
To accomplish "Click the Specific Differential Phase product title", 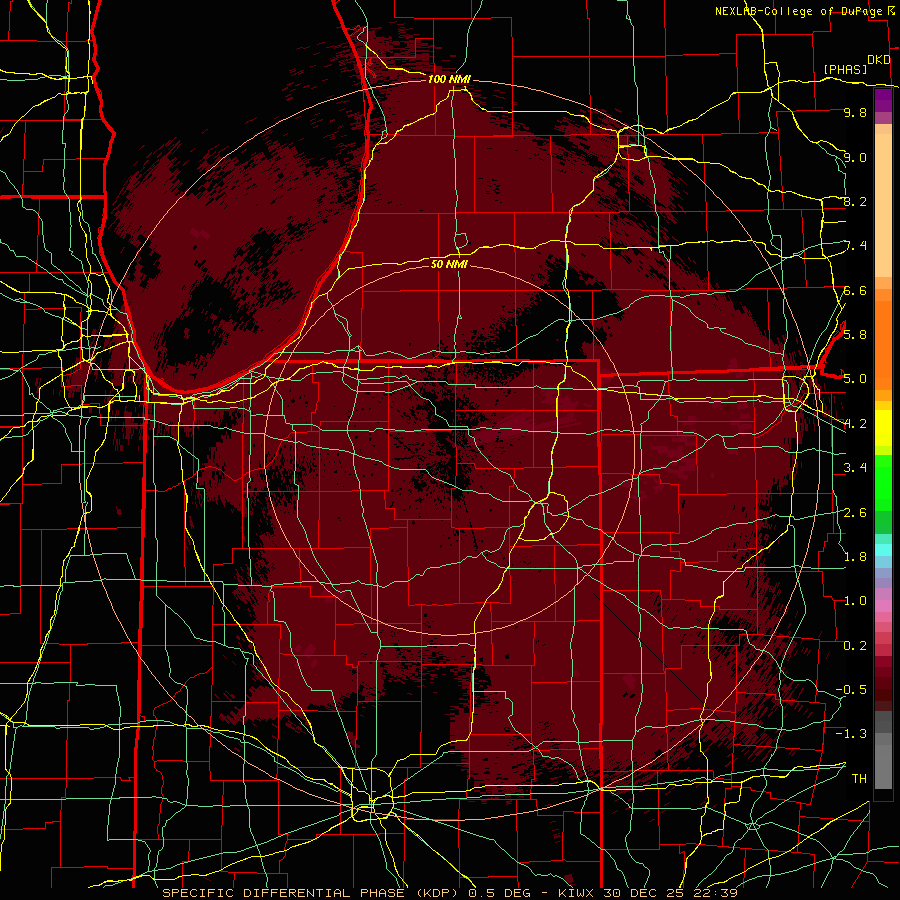I will (310, 893).
